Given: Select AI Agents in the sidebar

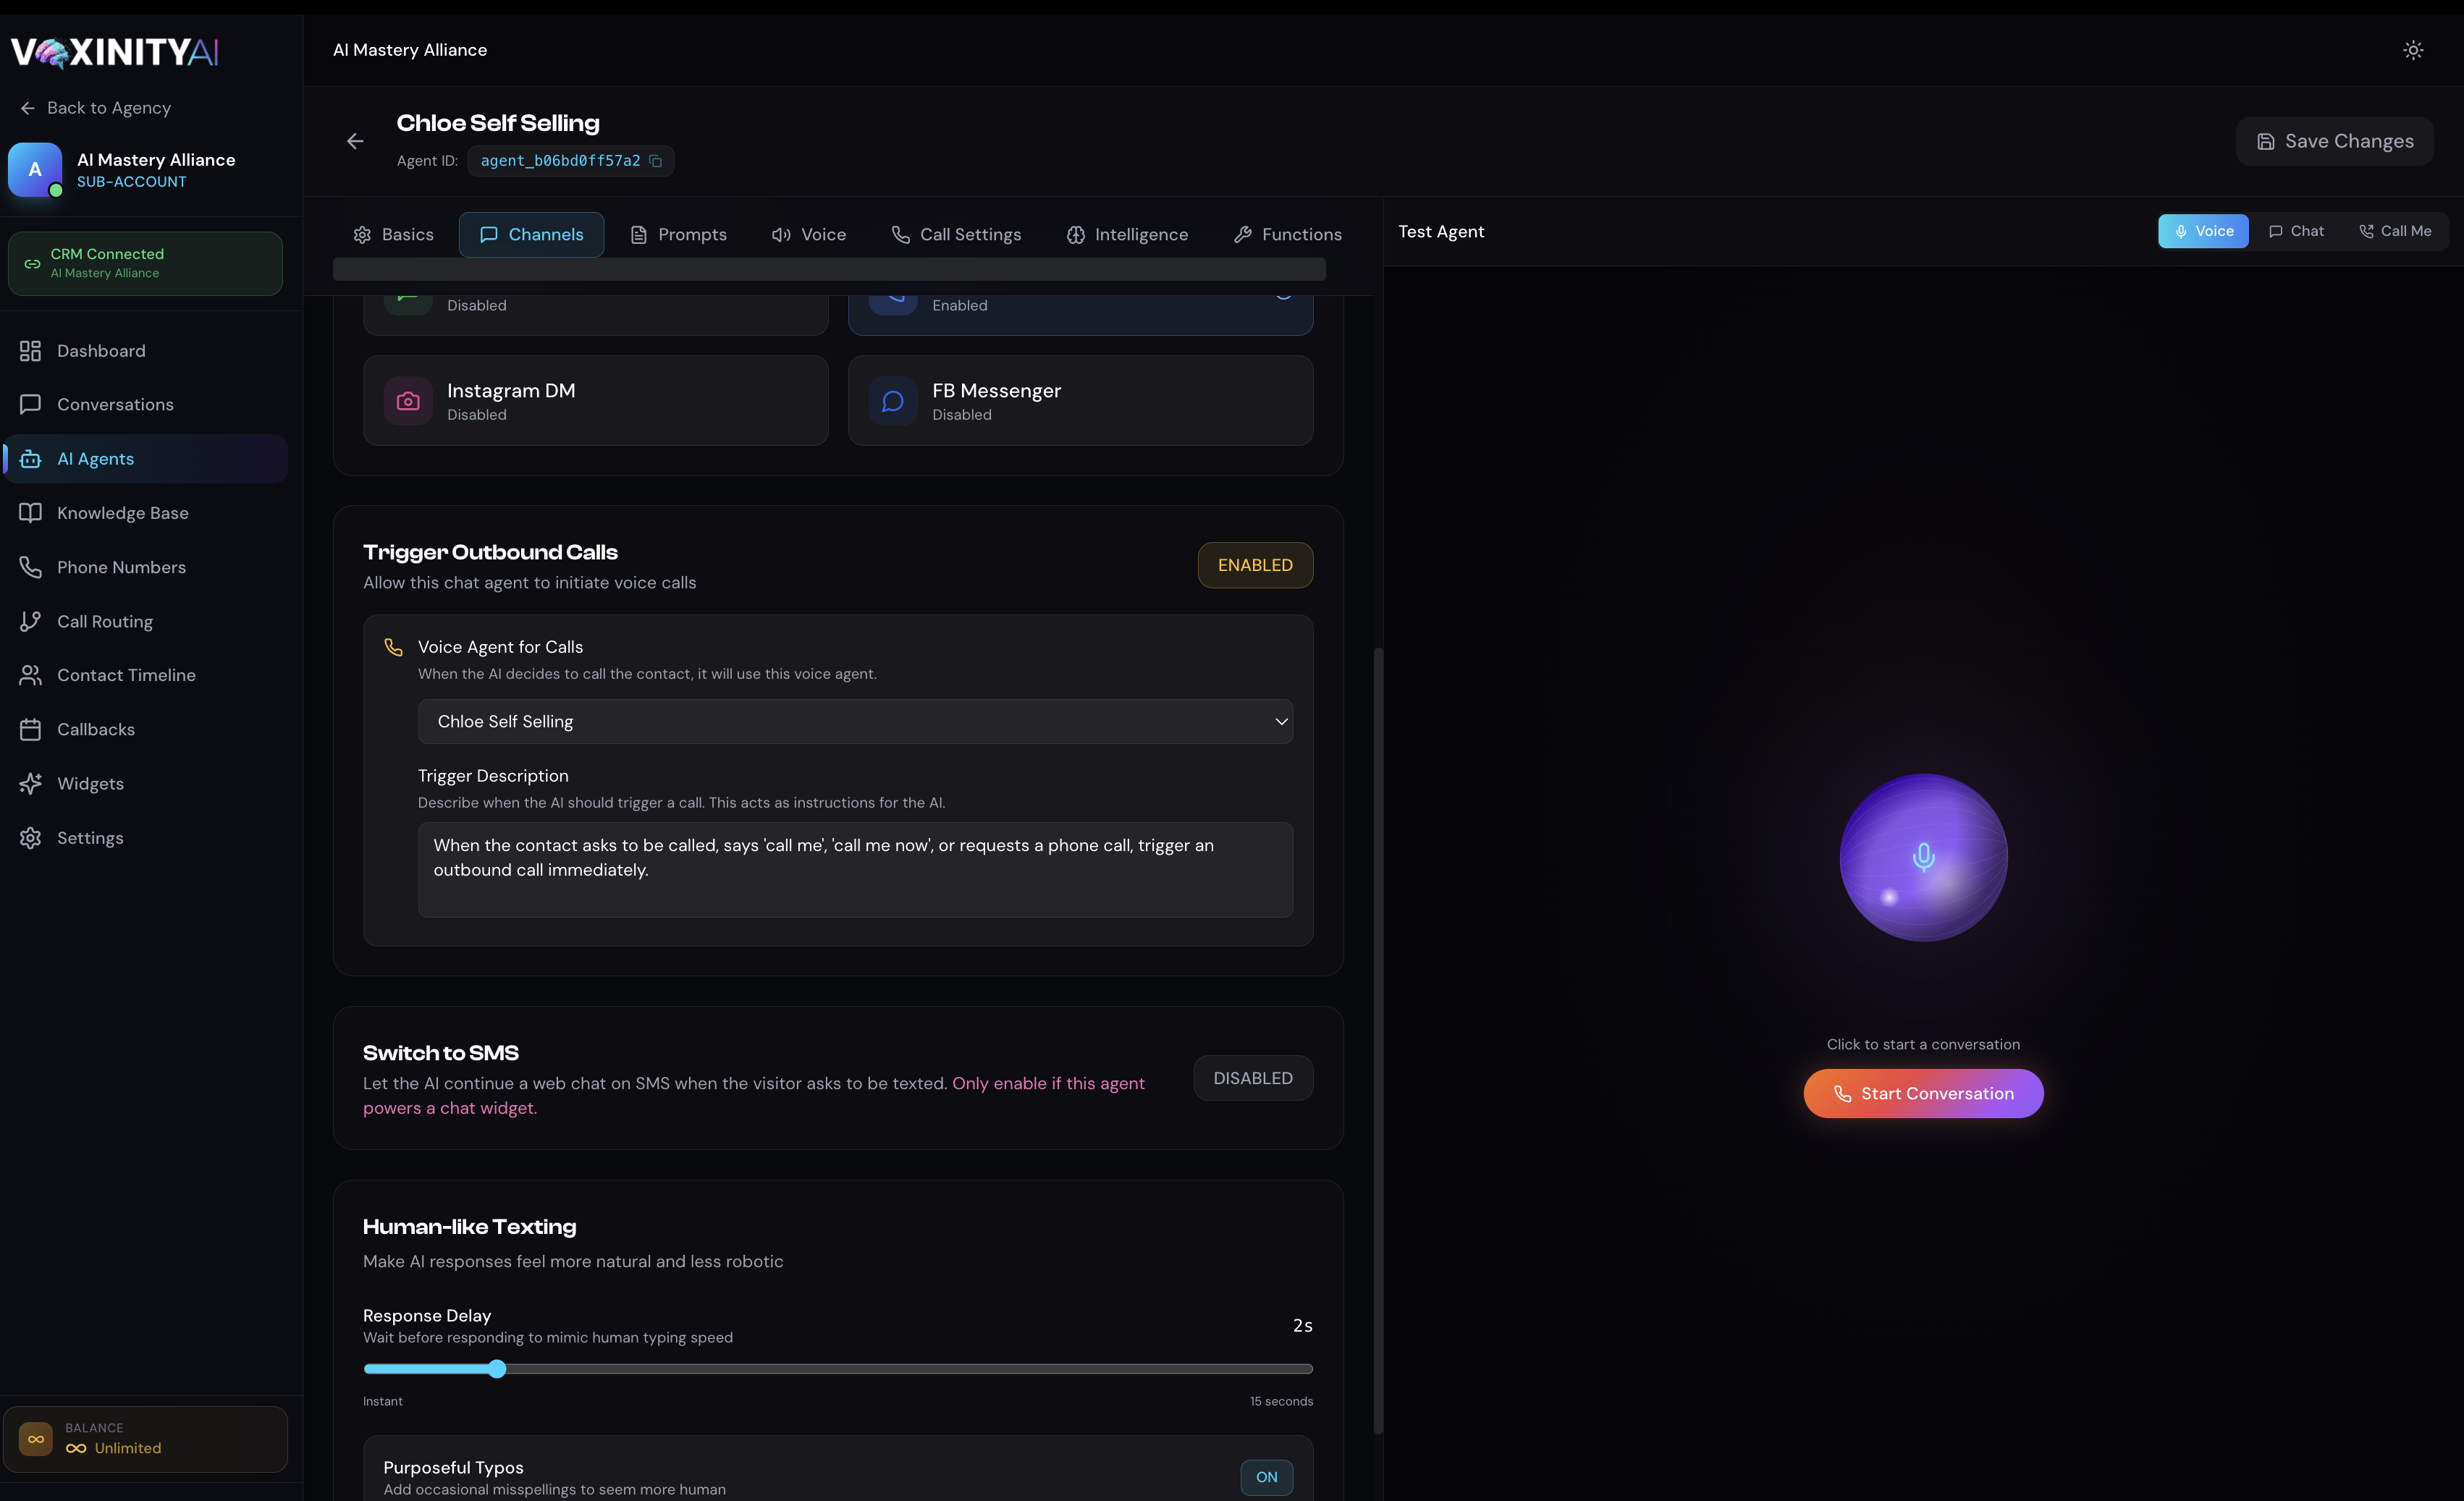Looking at the screenshot, I should coord(146,459).
